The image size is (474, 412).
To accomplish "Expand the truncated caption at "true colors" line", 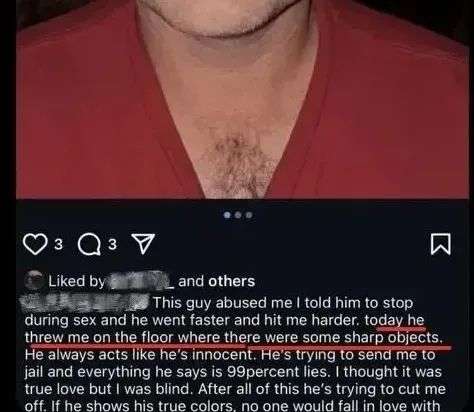I will [232, 406].
